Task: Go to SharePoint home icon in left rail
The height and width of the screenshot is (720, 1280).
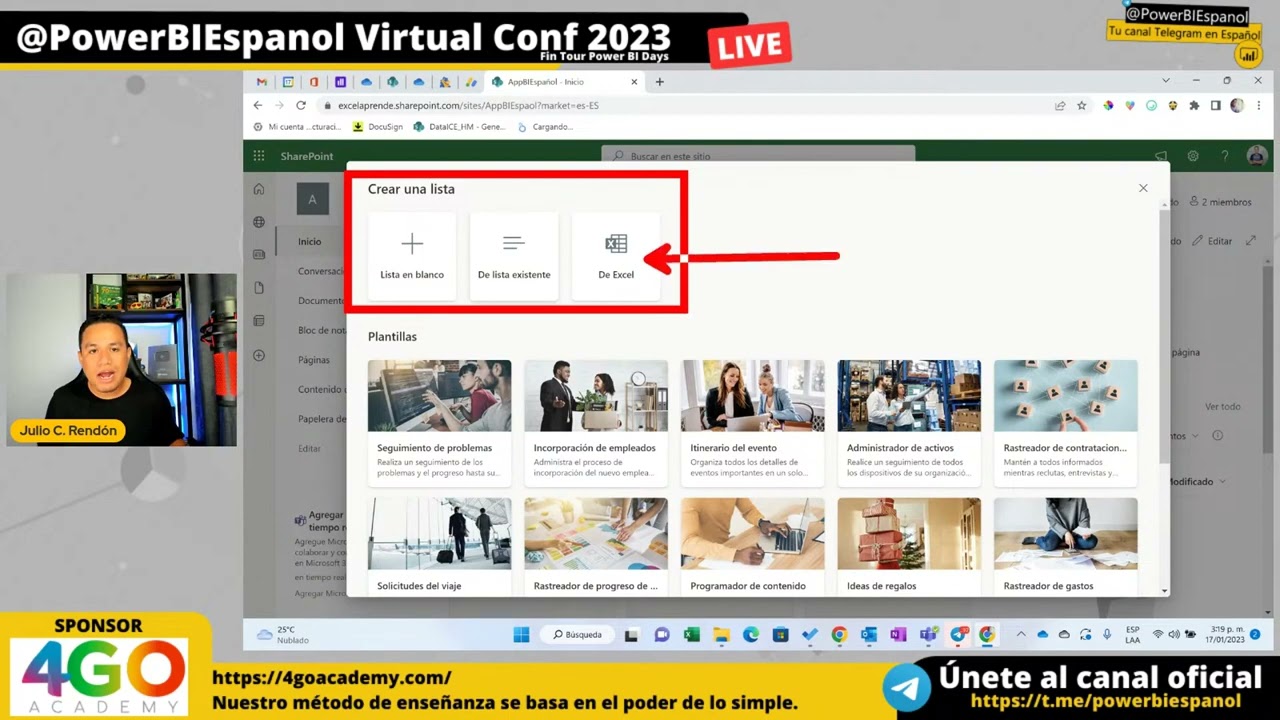Action: [259, 189]
